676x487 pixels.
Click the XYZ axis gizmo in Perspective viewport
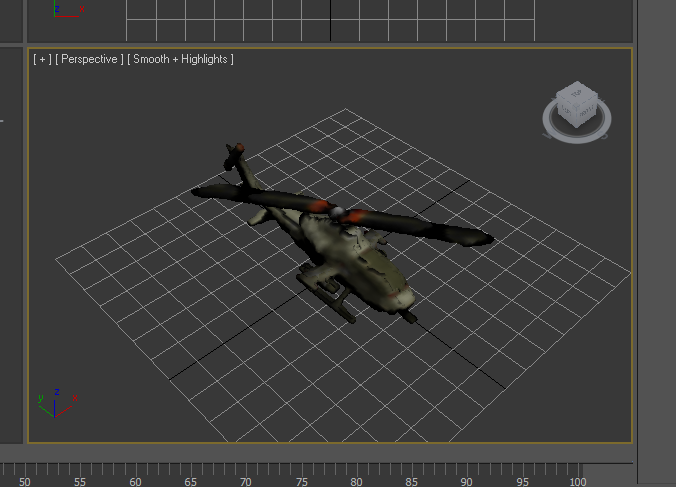(x=55, y=403)
